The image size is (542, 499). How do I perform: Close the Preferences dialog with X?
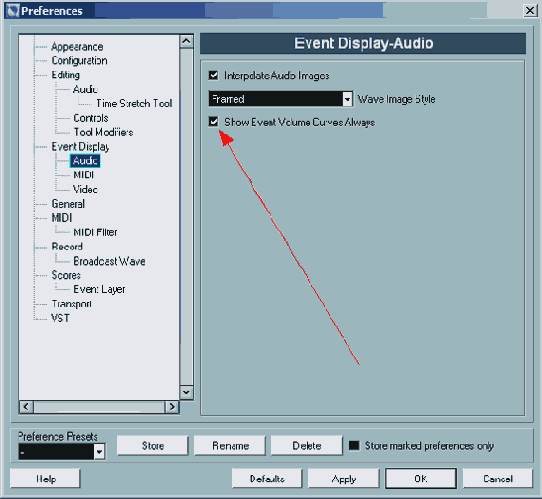[x=530, y=11]
